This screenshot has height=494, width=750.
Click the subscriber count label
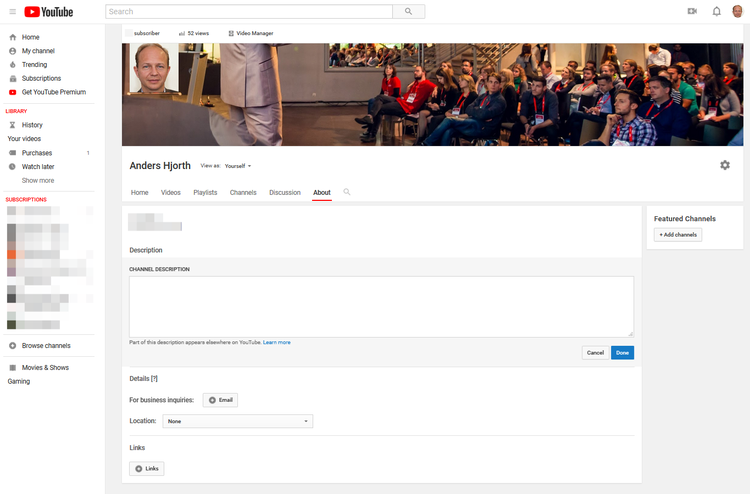(147, 33)
